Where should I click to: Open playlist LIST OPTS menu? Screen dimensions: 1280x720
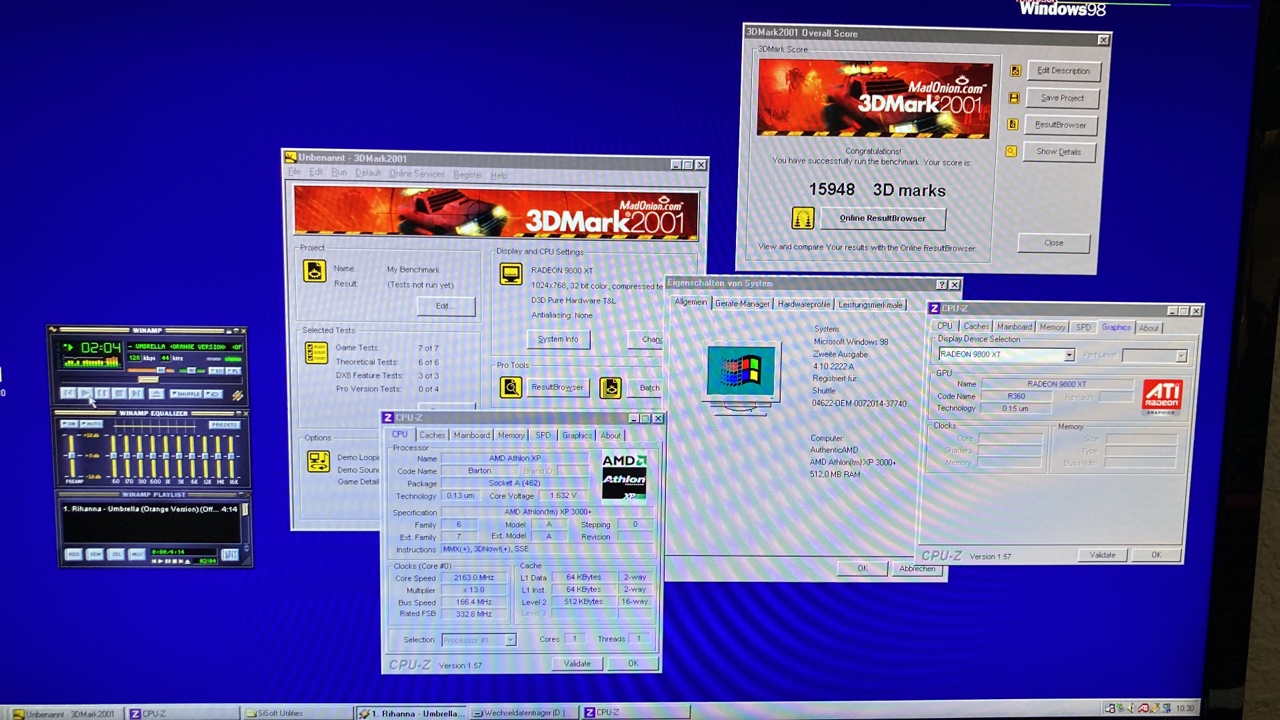(x=230, y=554)
